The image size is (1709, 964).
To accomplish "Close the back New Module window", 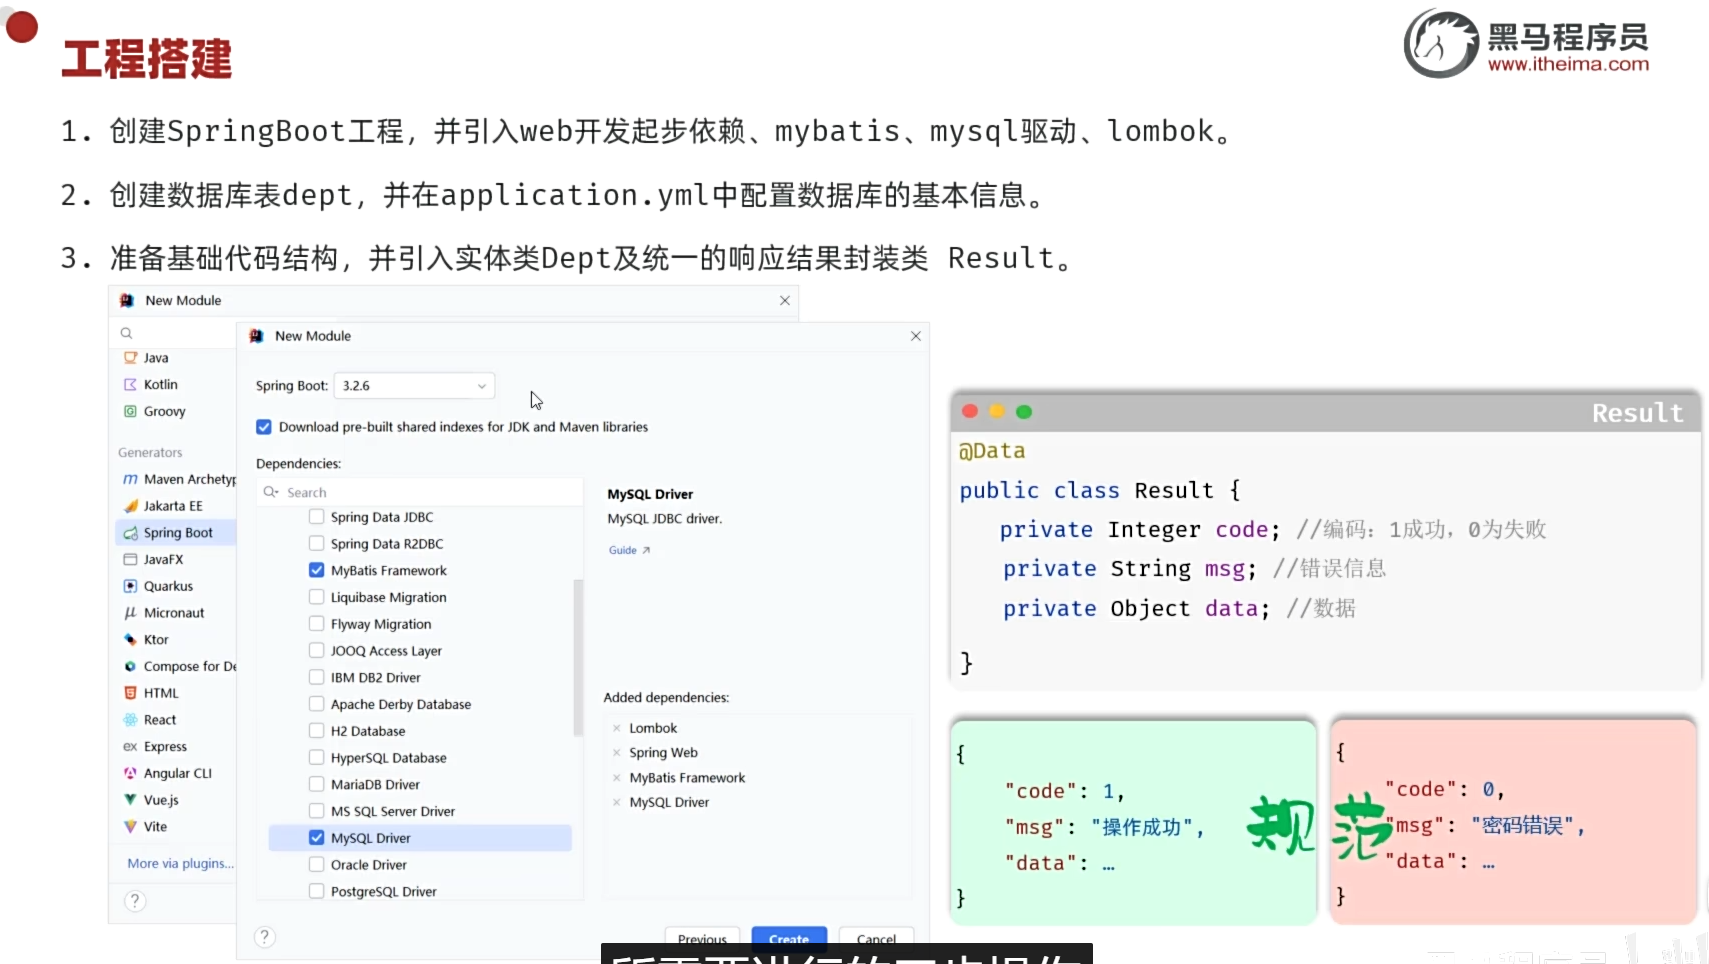I will [x=785, y=300].
